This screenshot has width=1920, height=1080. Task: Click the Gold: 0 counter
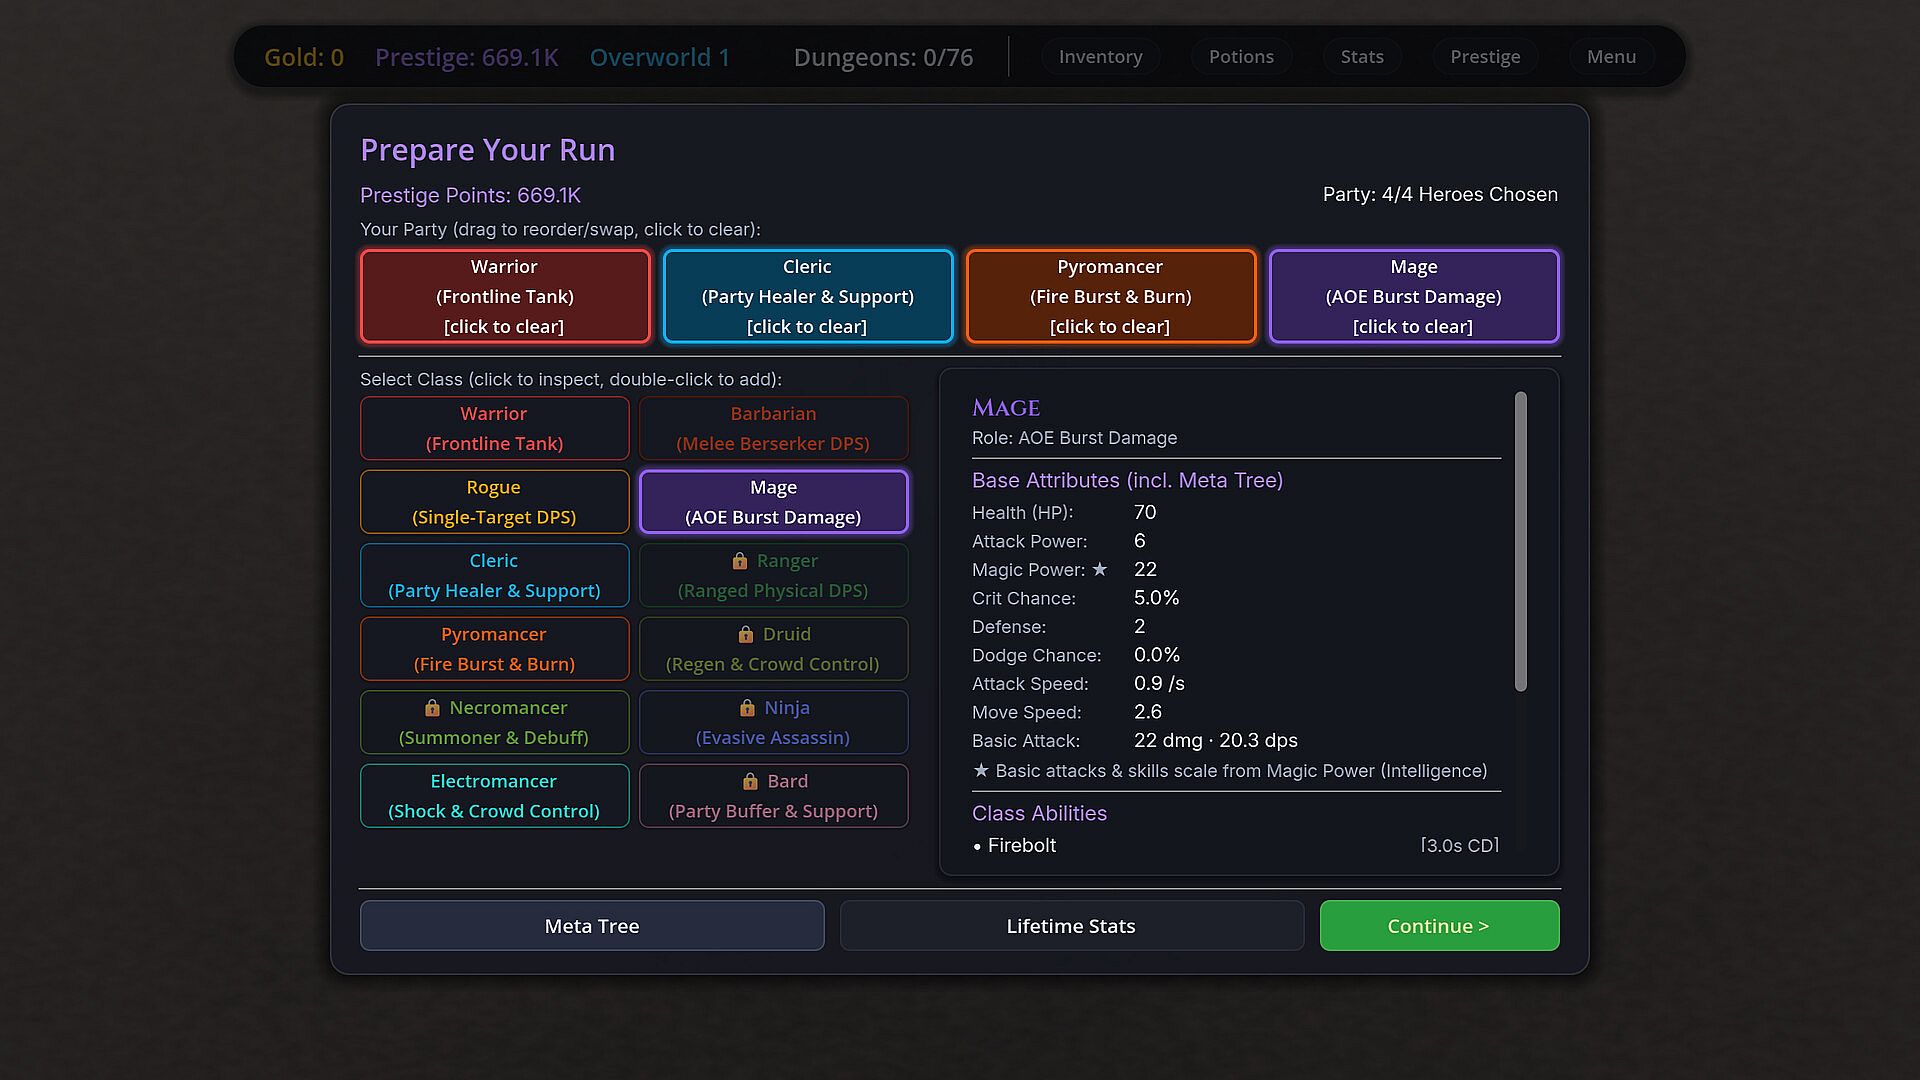[x=304, y=57]
